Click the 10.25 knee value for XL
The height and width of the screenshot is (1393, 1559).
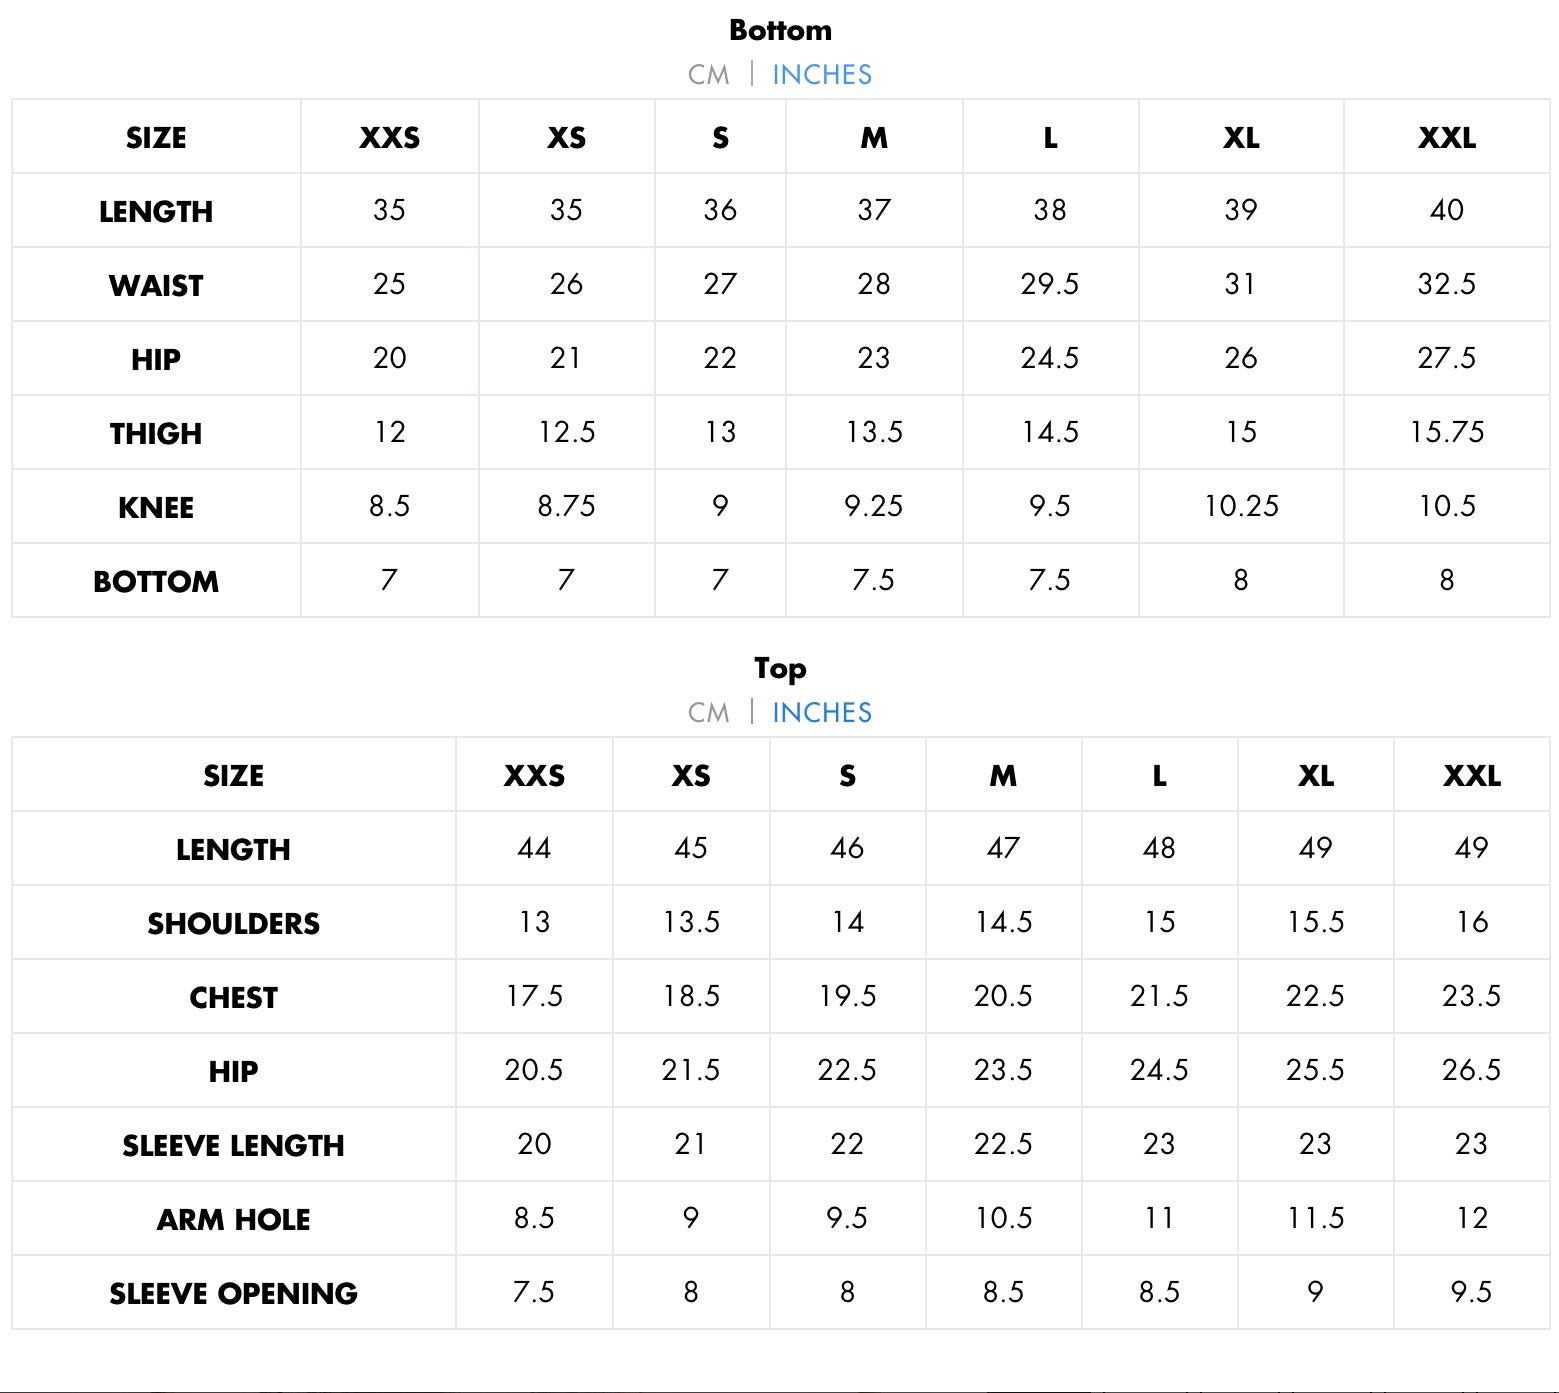coord(1240,506)
